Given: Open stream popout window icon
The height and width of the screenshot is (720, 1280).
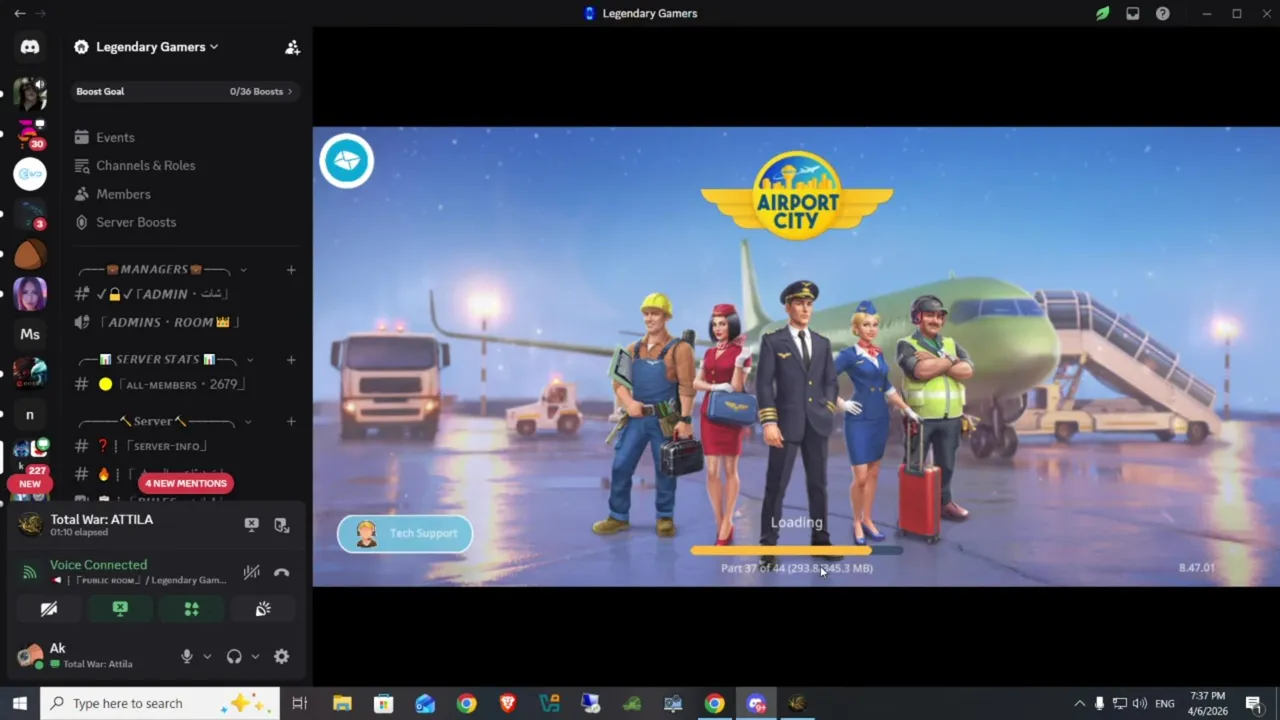Looking at the screenshot, I should [x=282, y=525].
